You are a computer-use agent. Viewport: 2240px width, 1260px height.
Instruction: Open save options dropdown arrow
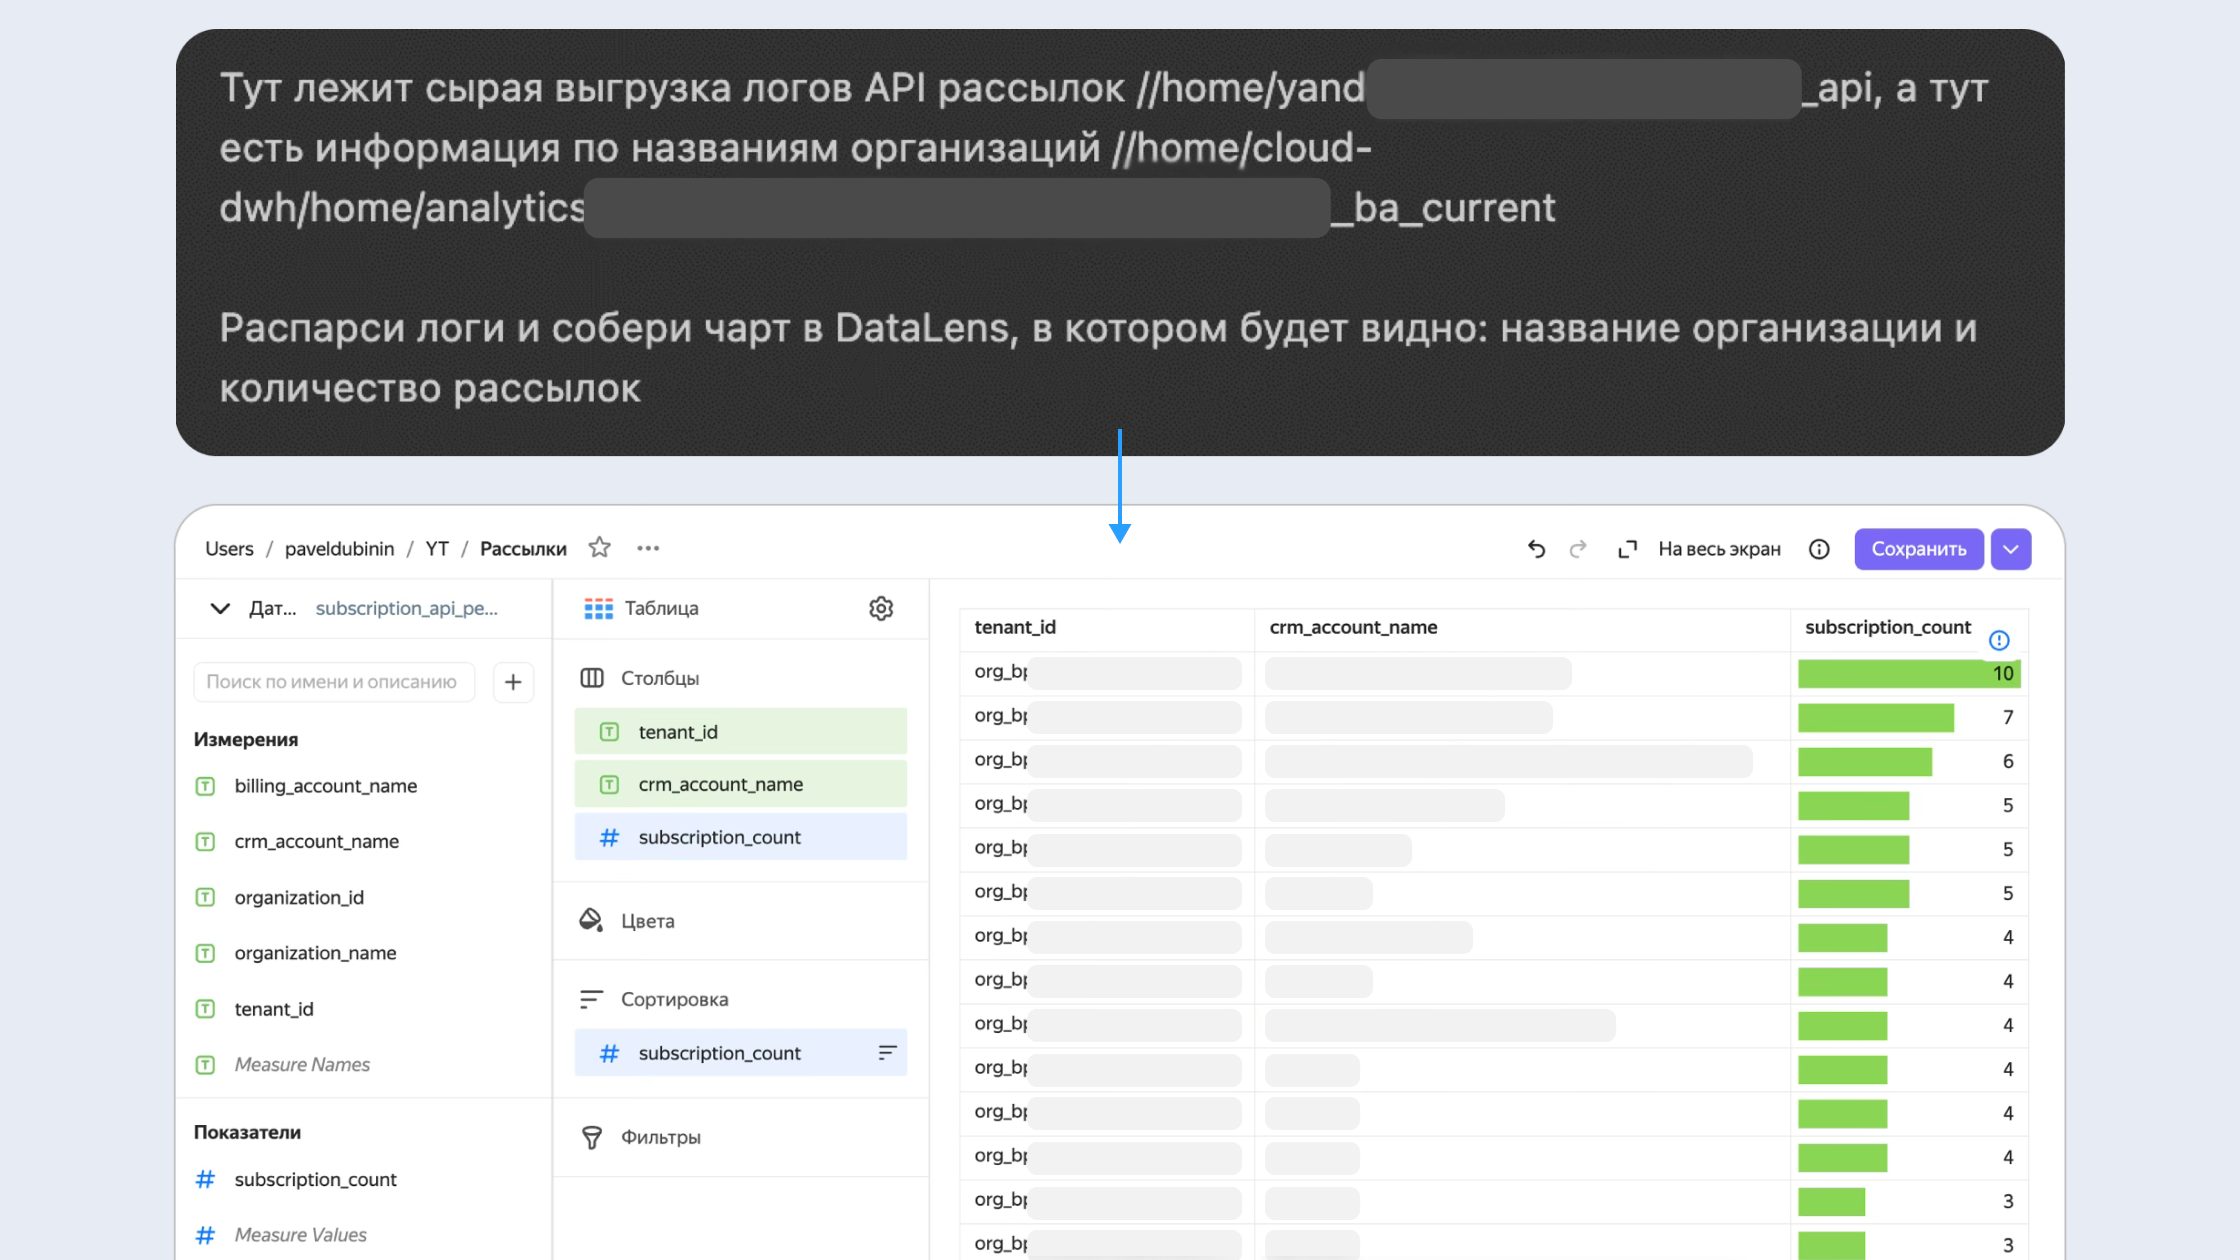[x=2010, y=549]
